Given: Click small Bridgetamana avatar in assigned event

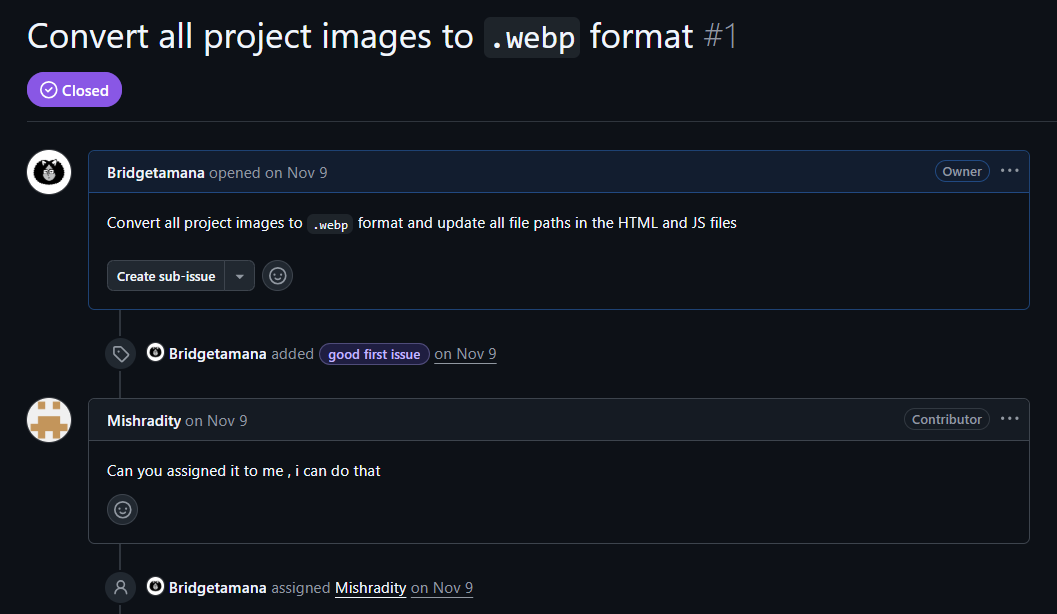Looking at the screenshot, I should tap(155, 587).
